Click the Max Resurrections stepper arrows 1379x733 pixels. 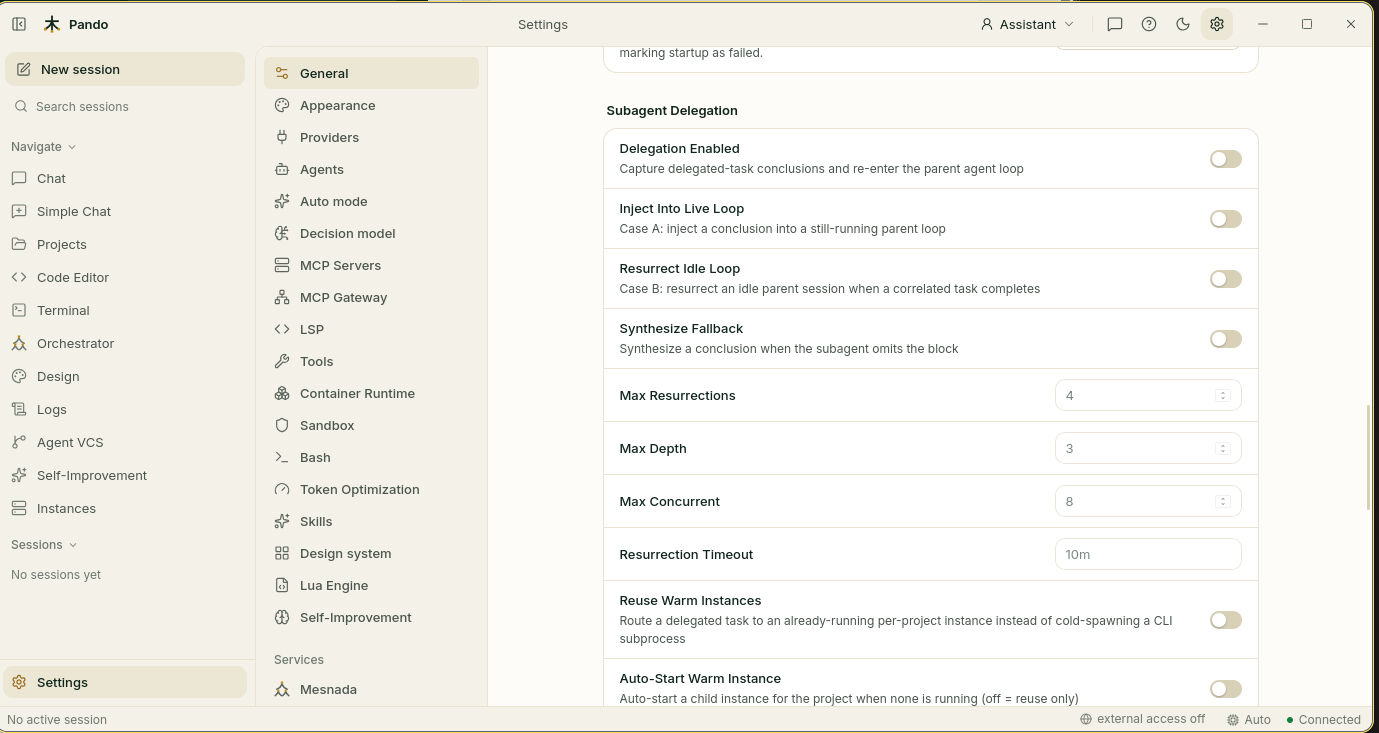[x=1222, y=395]
